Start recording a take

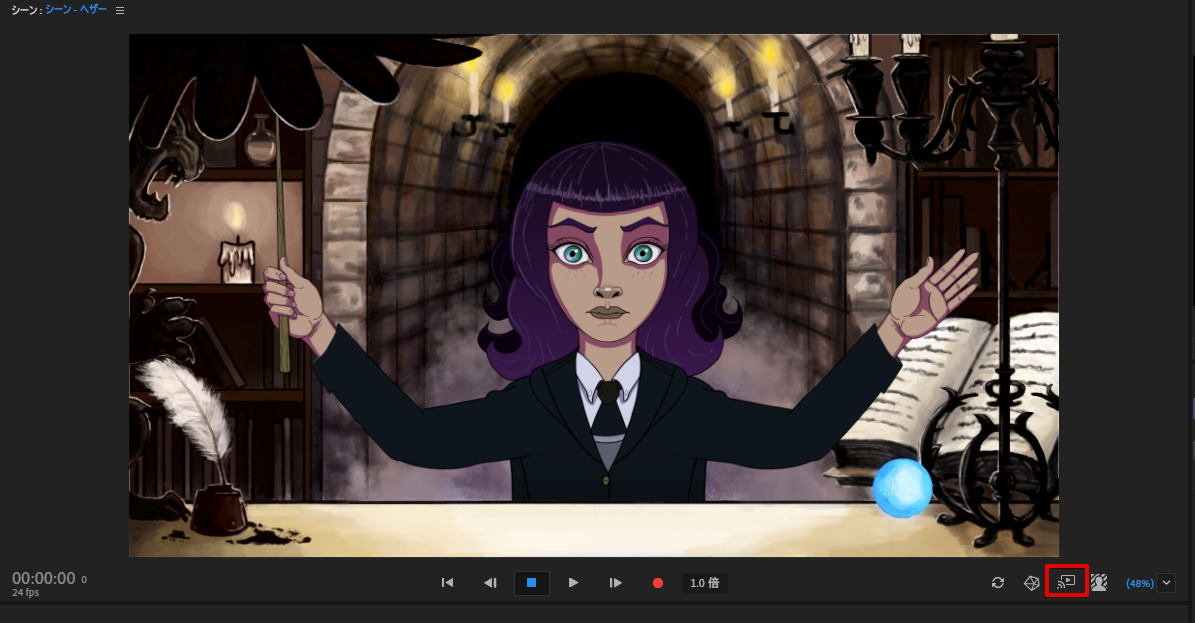[657, 582]
